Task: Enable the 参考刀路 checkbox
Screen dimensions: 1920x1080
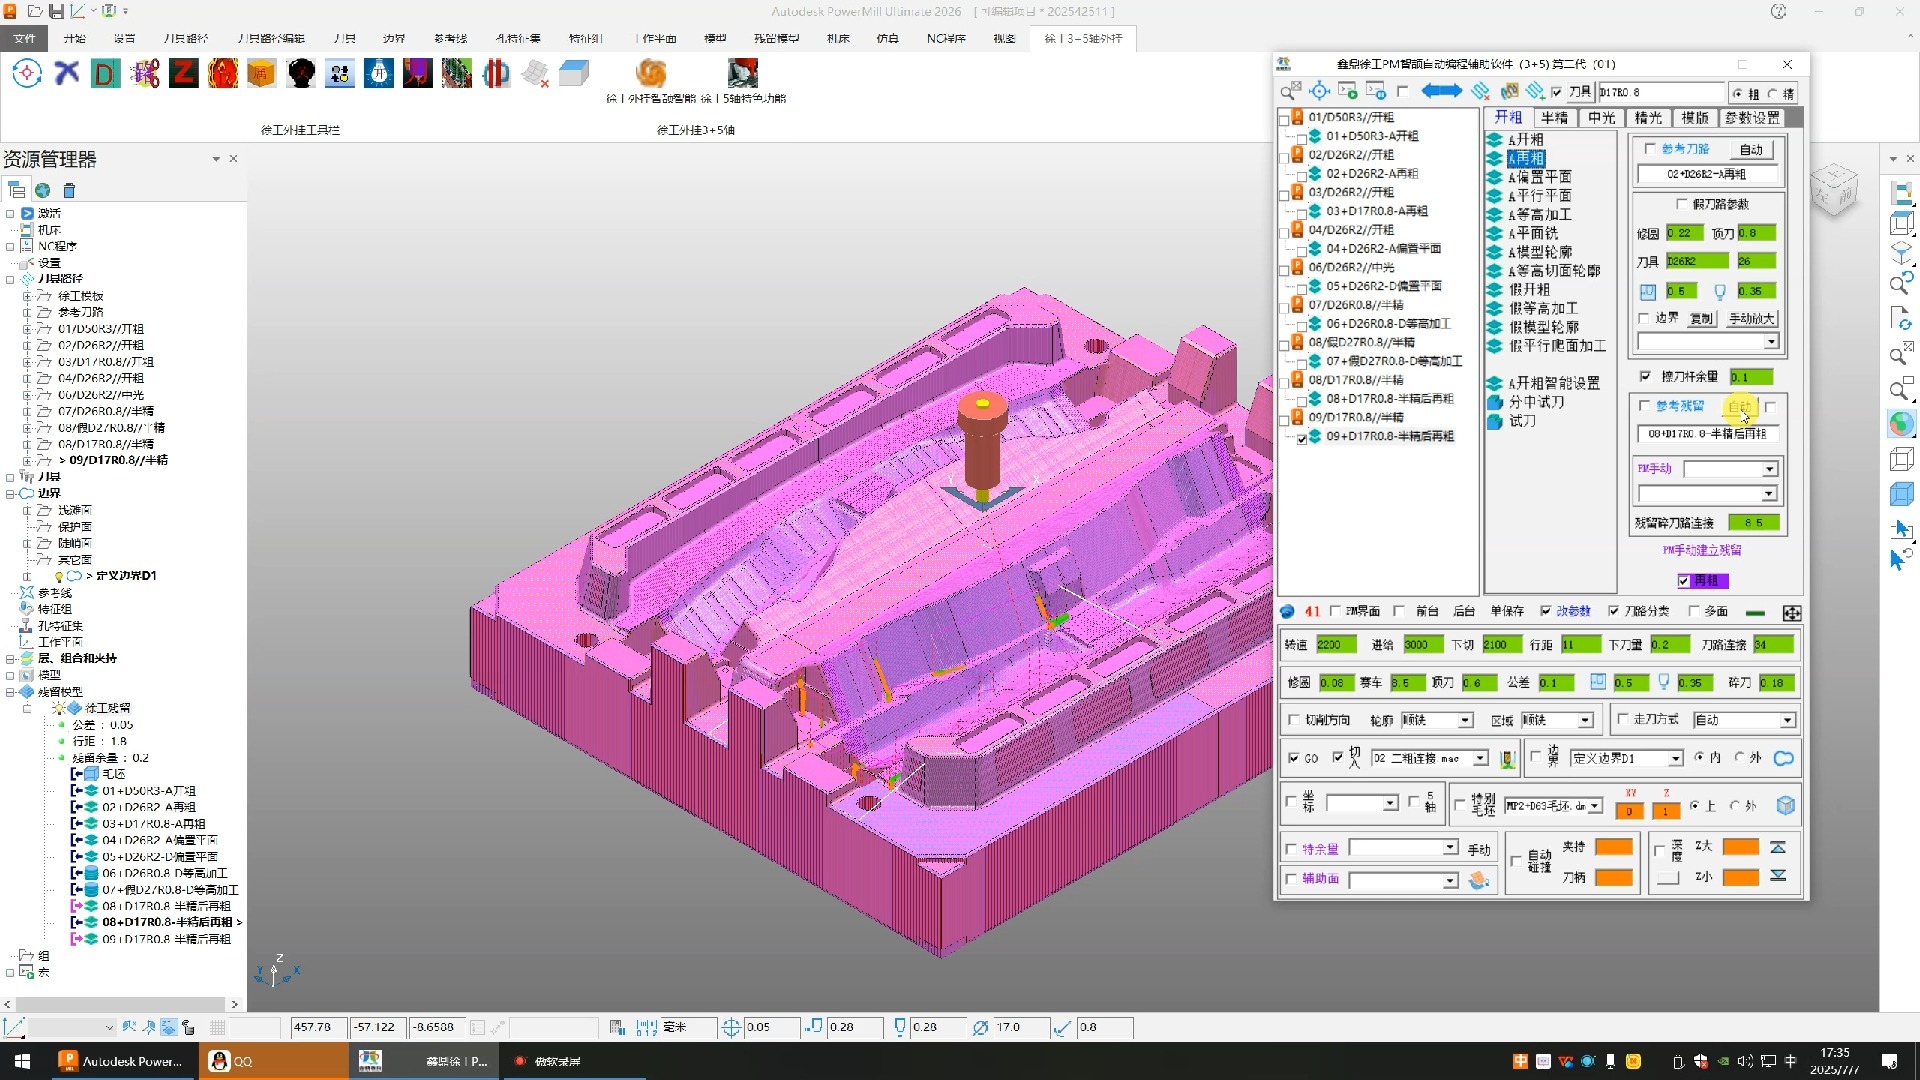Action: (x=1650, y=149)
